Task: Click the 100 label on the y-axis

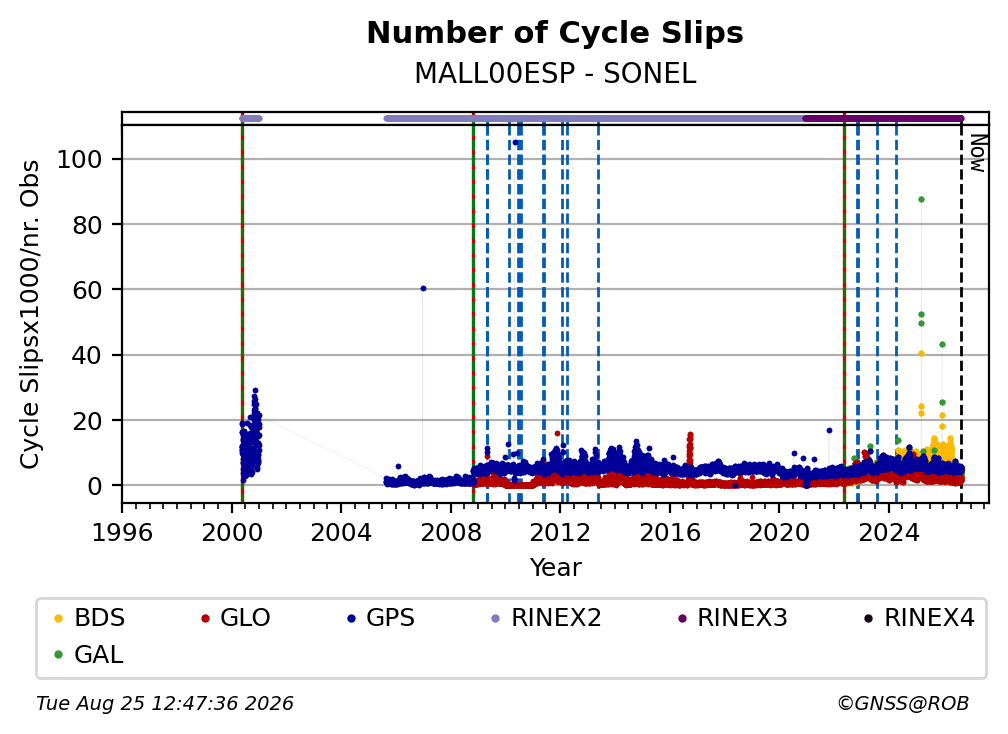Action: (80, 159)
